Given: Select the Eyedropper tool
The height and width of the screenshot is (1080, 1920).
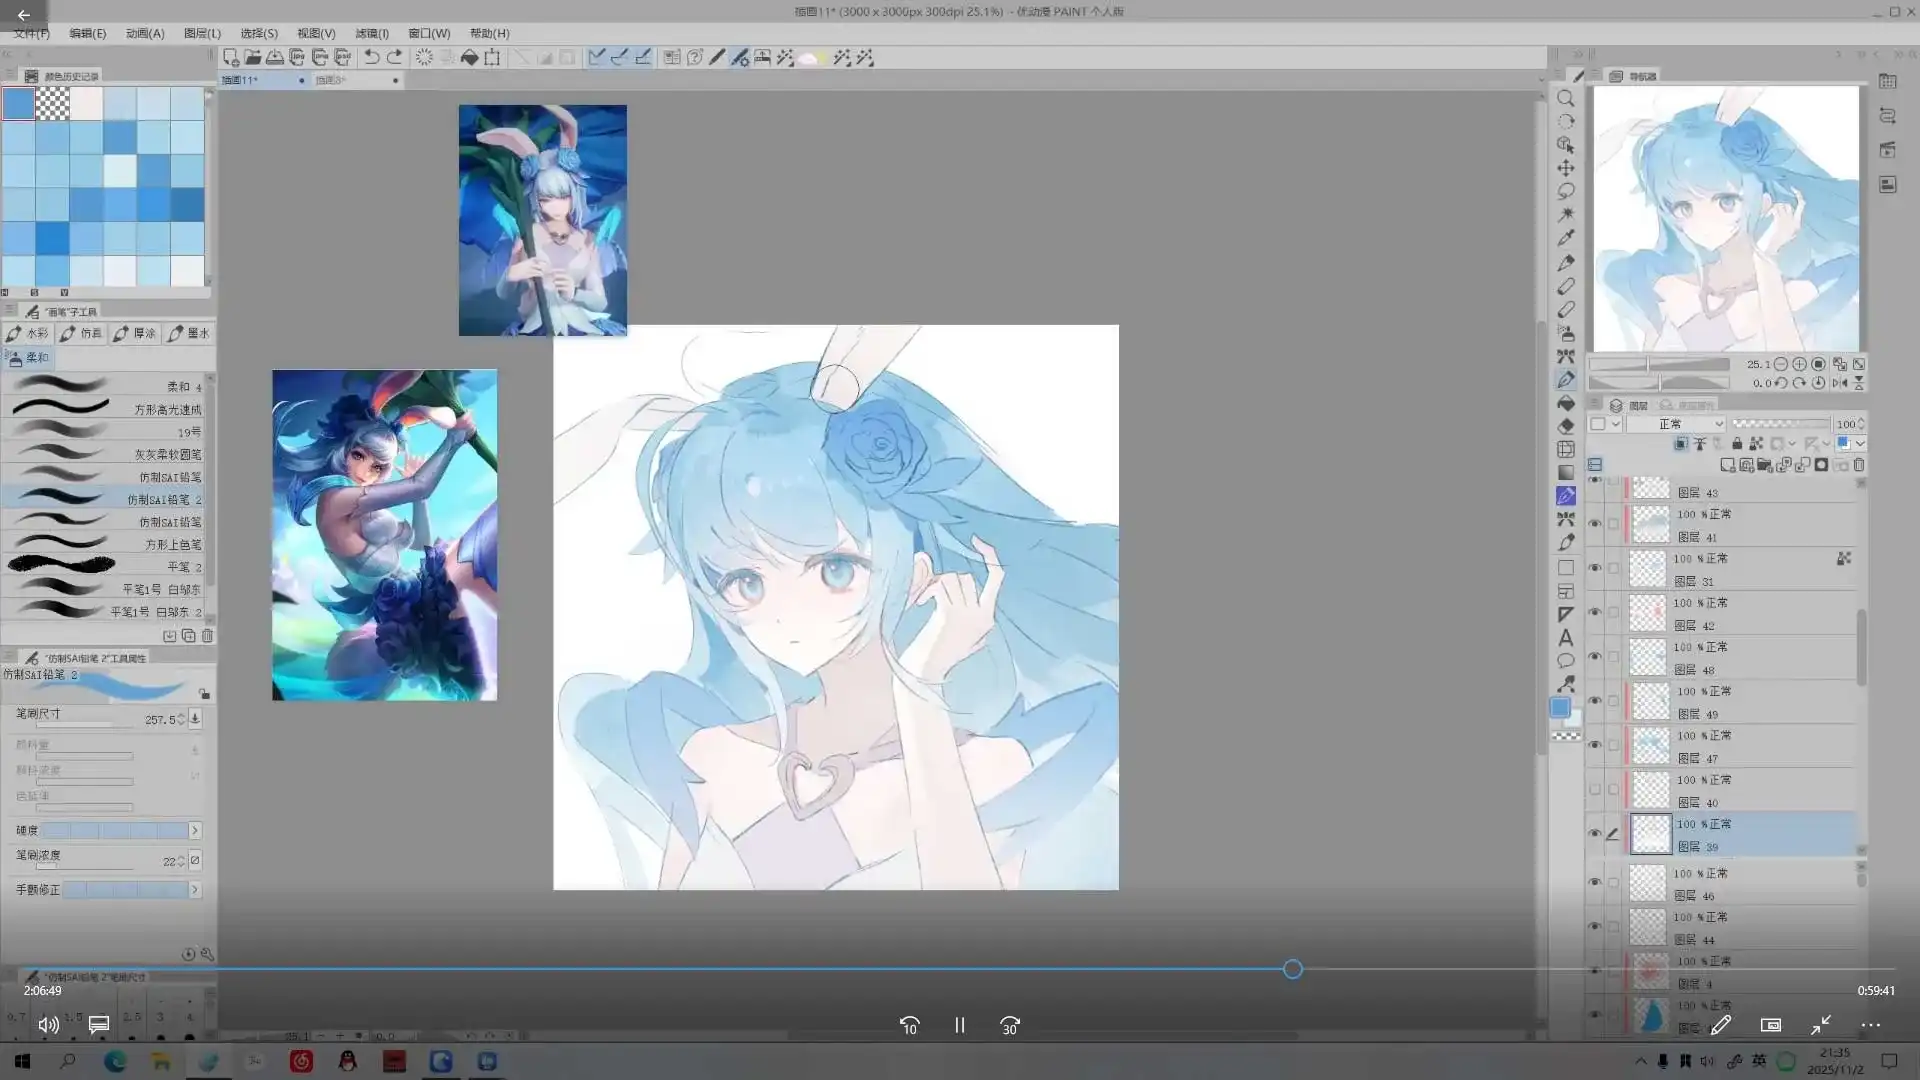Looking at the screenshot, I should [1566, 238].
